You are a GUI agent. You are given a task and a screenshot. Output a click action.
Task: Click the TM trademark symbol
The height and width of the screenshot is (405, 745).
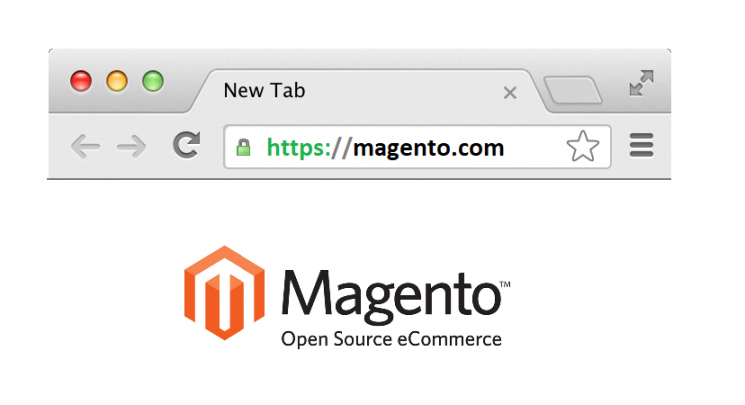505,284
